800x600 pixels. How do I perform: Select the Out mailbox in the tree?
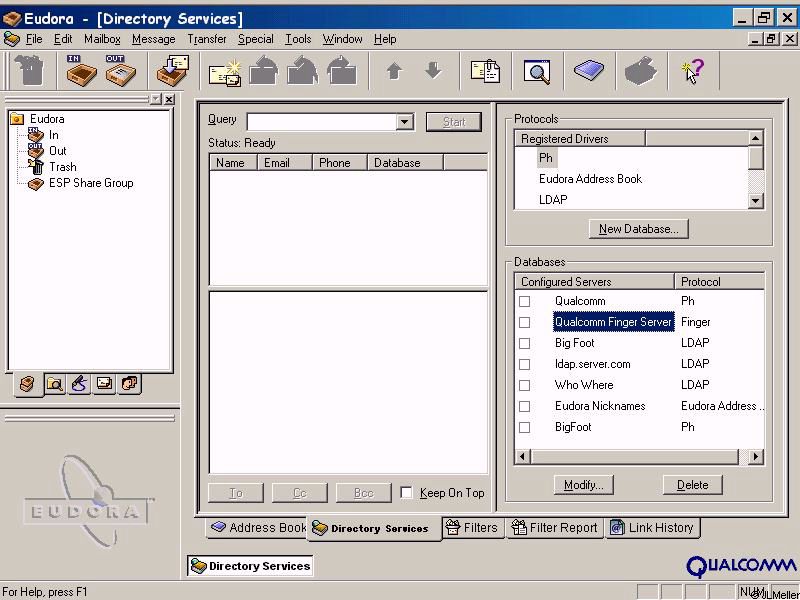(58, 151)
